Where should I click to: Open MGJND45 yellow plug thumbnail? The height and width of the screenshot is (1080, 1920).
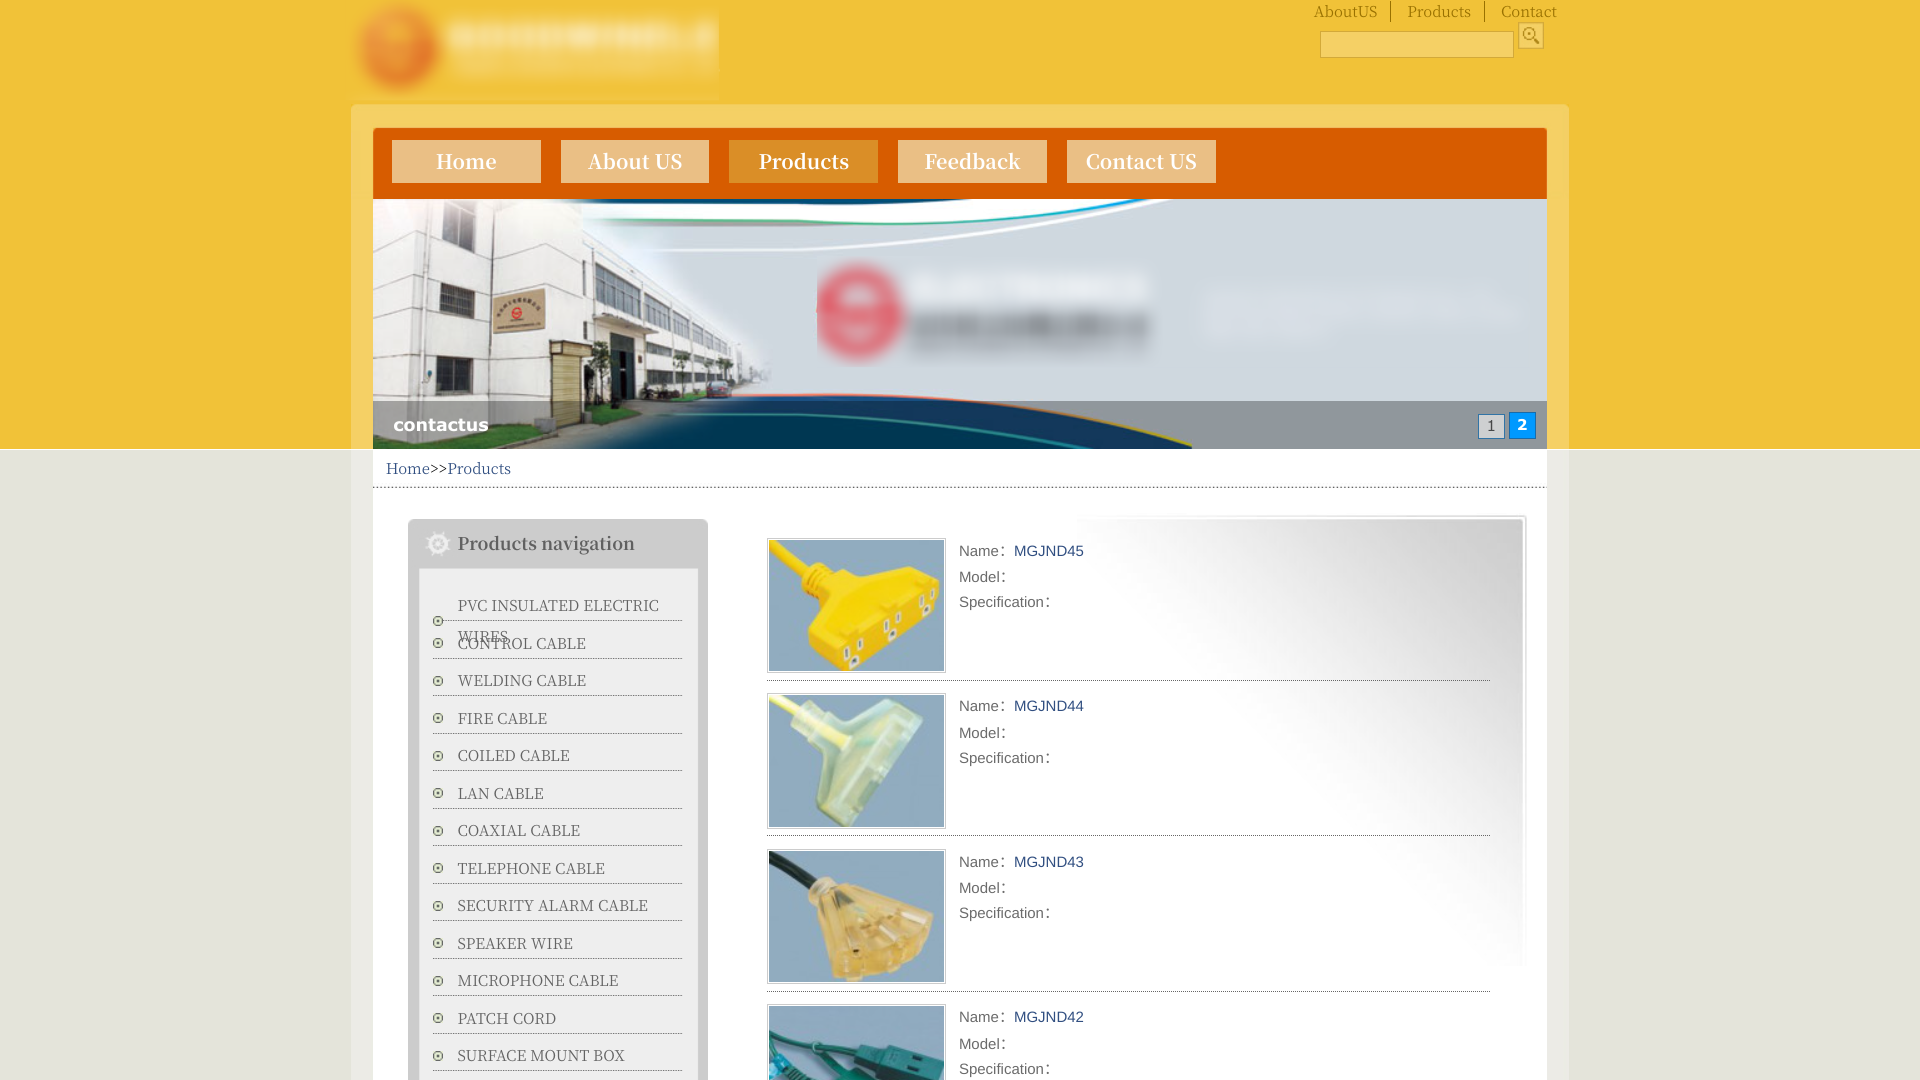856,605
